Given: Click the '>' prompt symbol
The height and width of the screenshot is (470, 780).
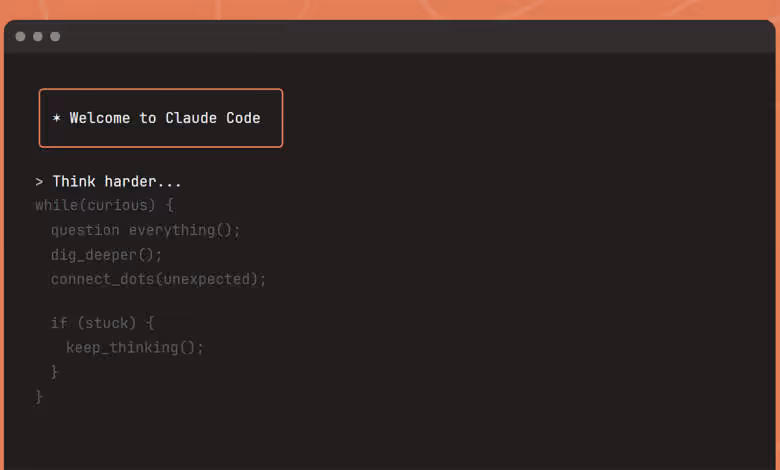Looking at the screenshot, I should (x=39, y=182).
